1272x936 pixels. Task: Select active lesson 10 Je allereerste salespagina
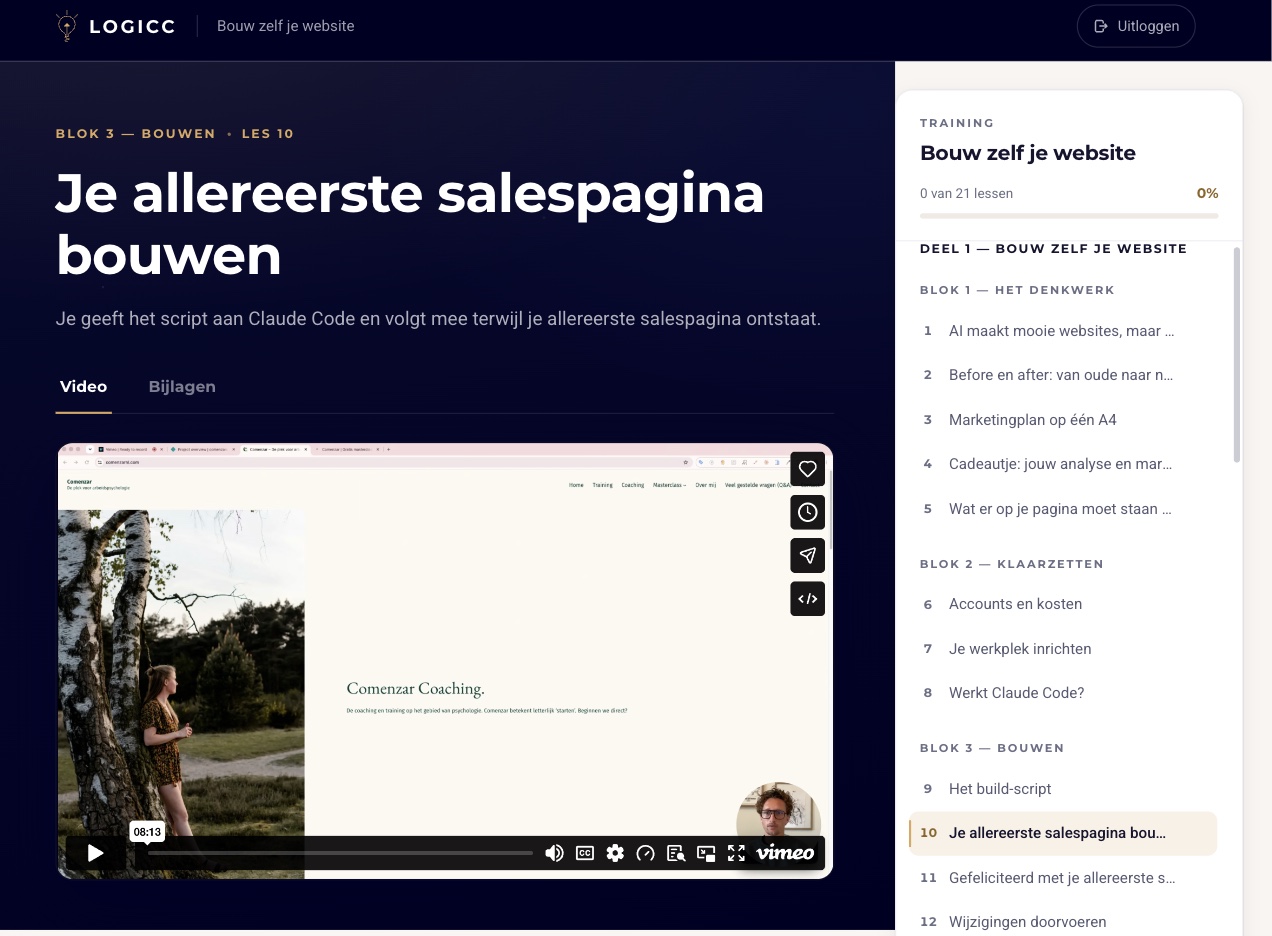coord(1063,833)
